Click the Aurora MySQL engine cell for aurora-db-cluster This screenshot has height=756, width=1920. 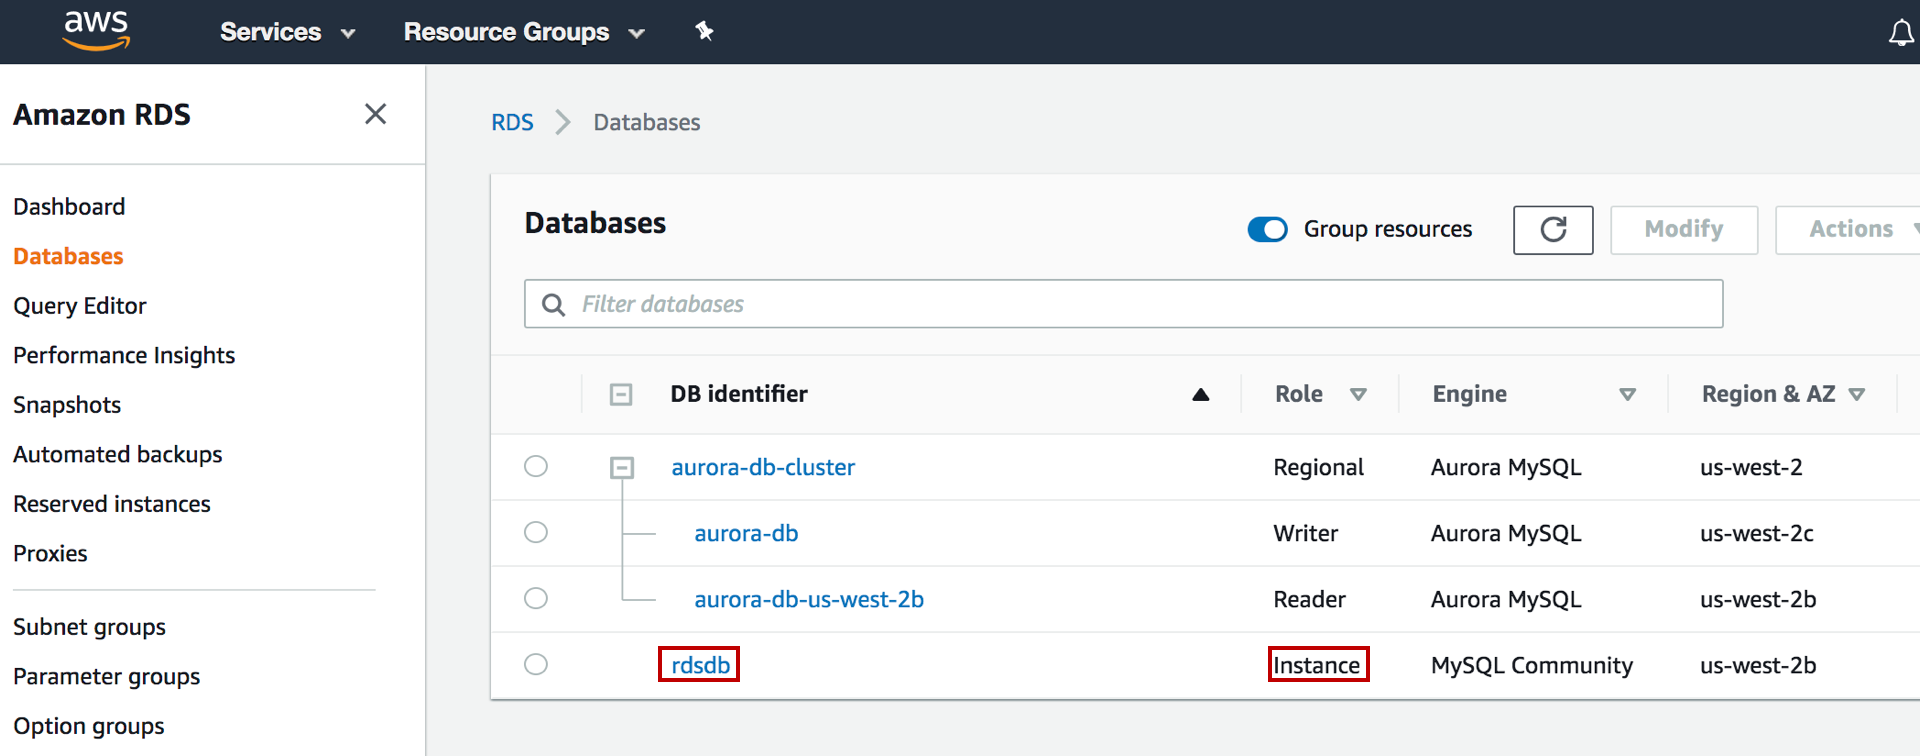1506,467
